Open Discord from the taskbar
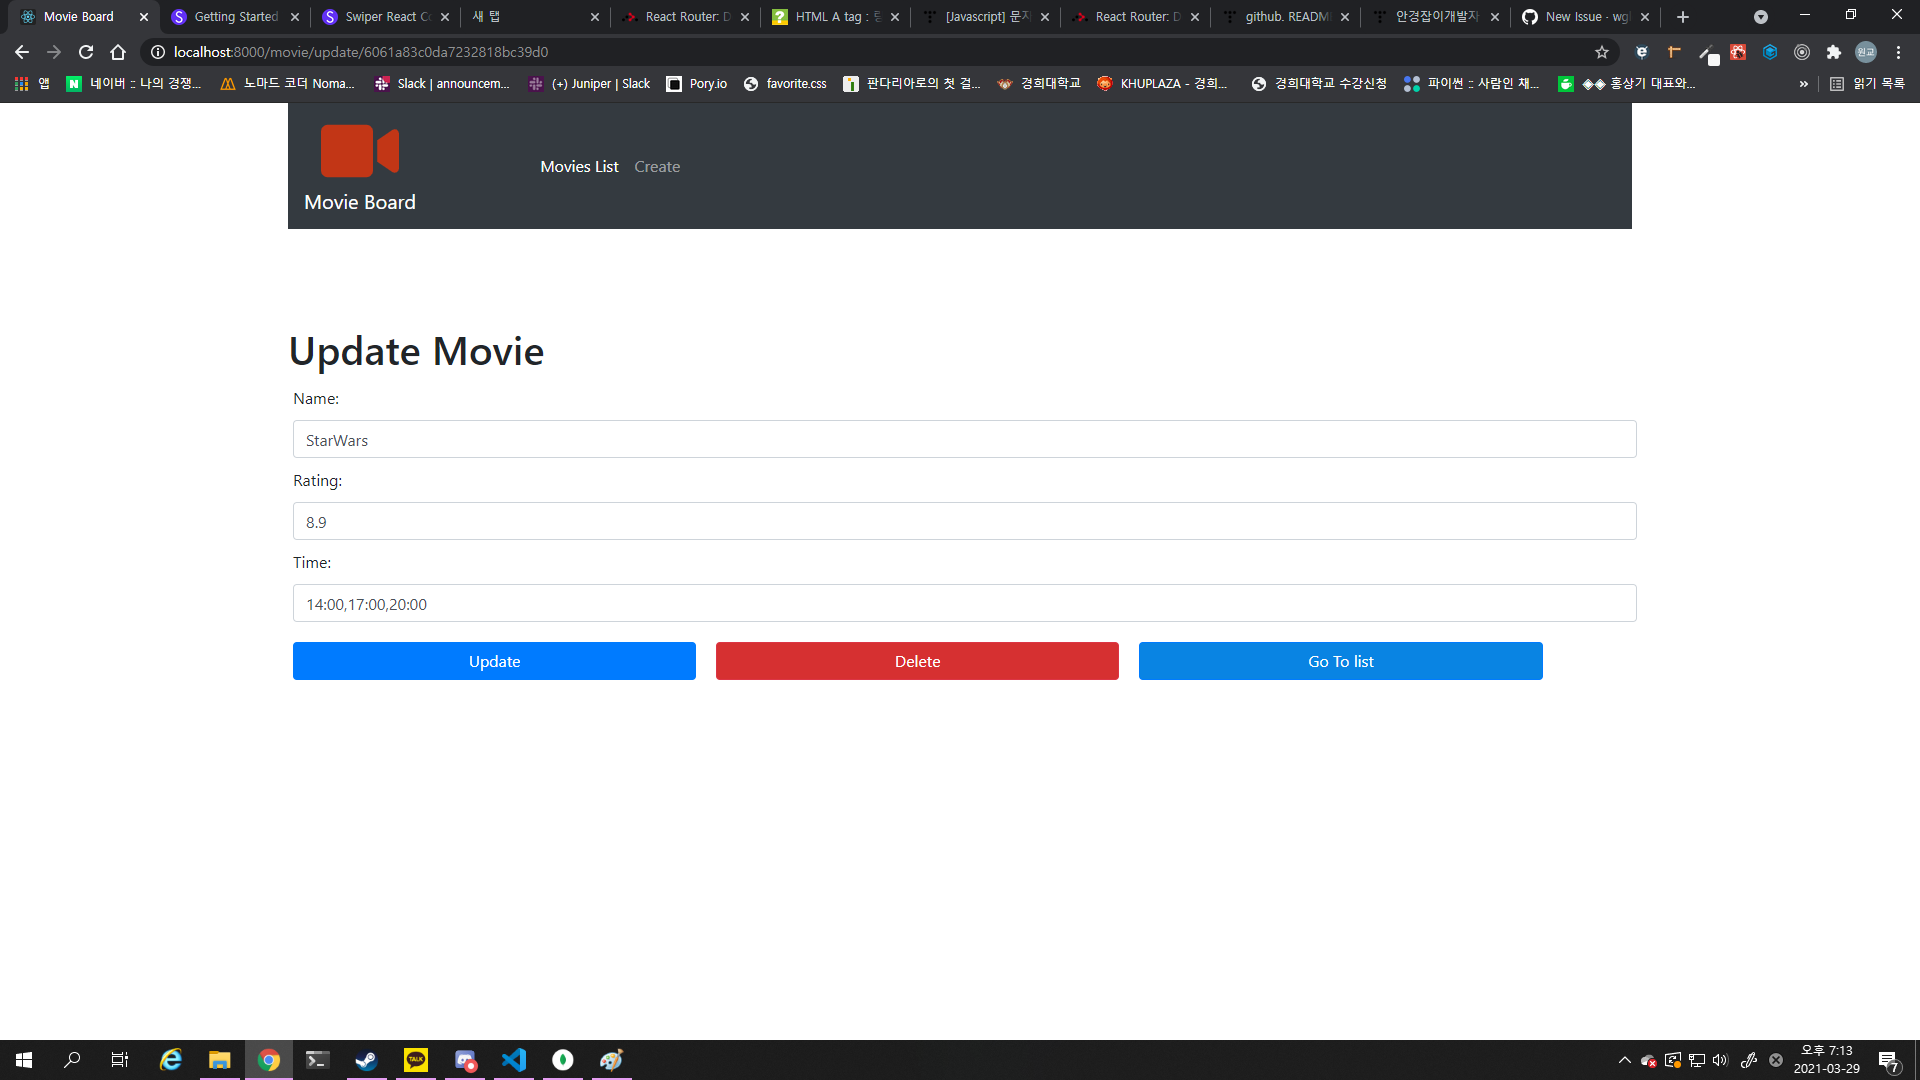The height and width of the screenshot is (1080, 1920). point(464,1060)
